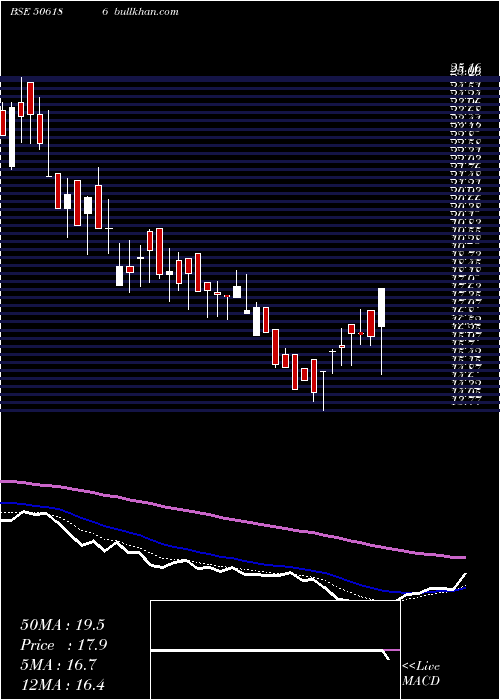
Task: Click the '12MA : 16.4' reading
Action: 62,684
